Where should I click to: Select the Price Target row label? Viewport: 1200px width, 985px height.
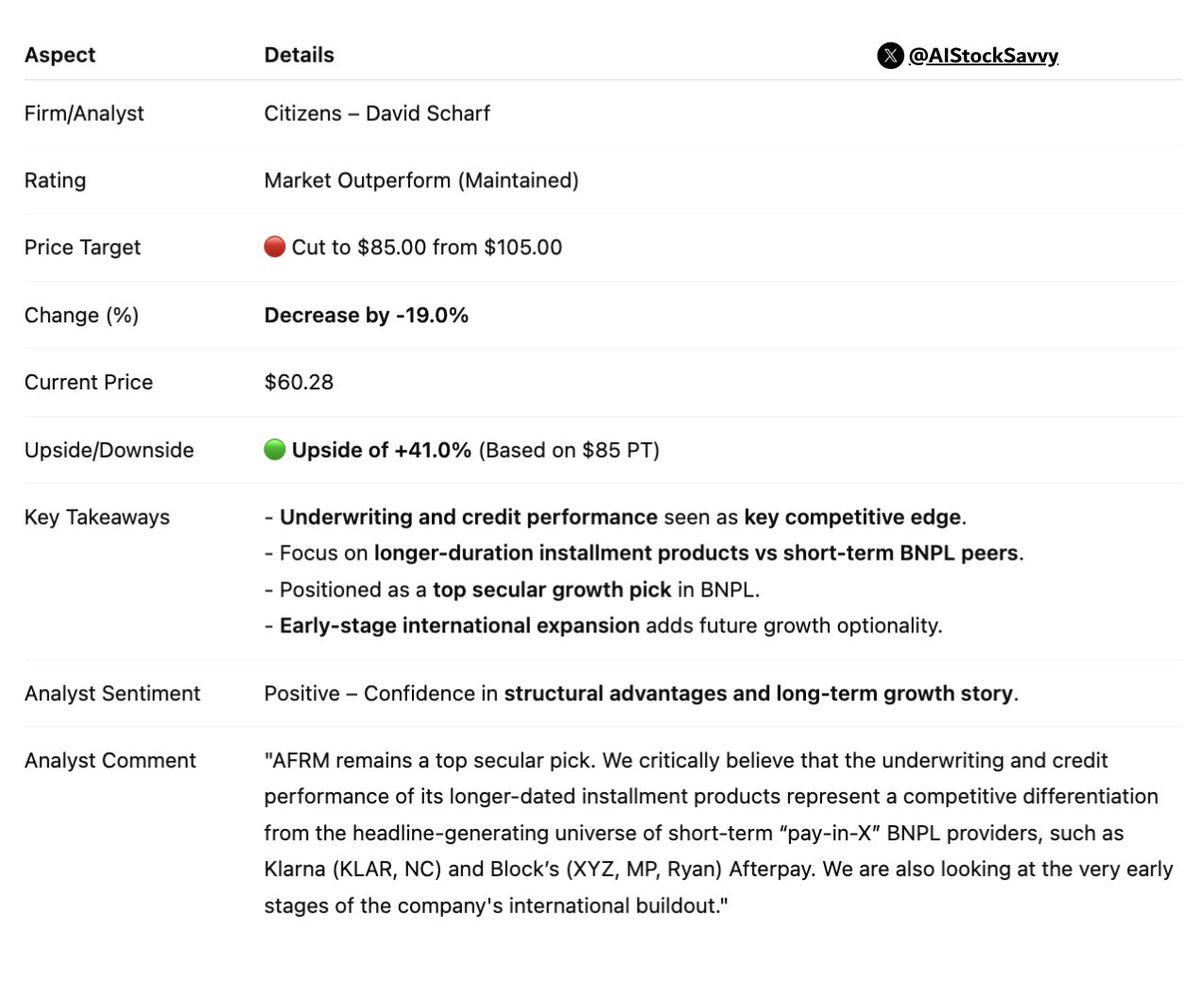(x=82, y=247)
